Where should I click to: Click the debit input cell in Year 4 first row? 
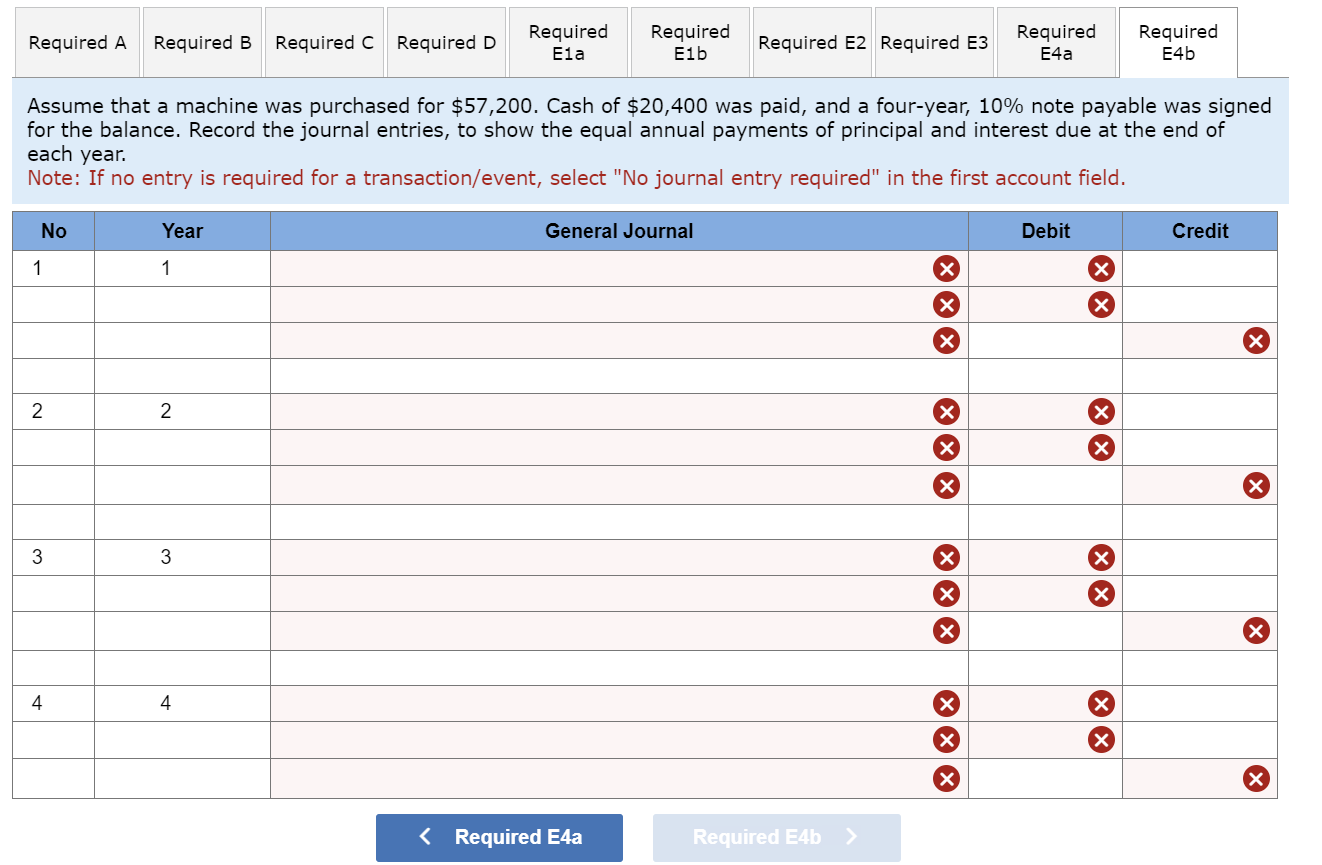pyautogui.click(x=1045, y=703)
